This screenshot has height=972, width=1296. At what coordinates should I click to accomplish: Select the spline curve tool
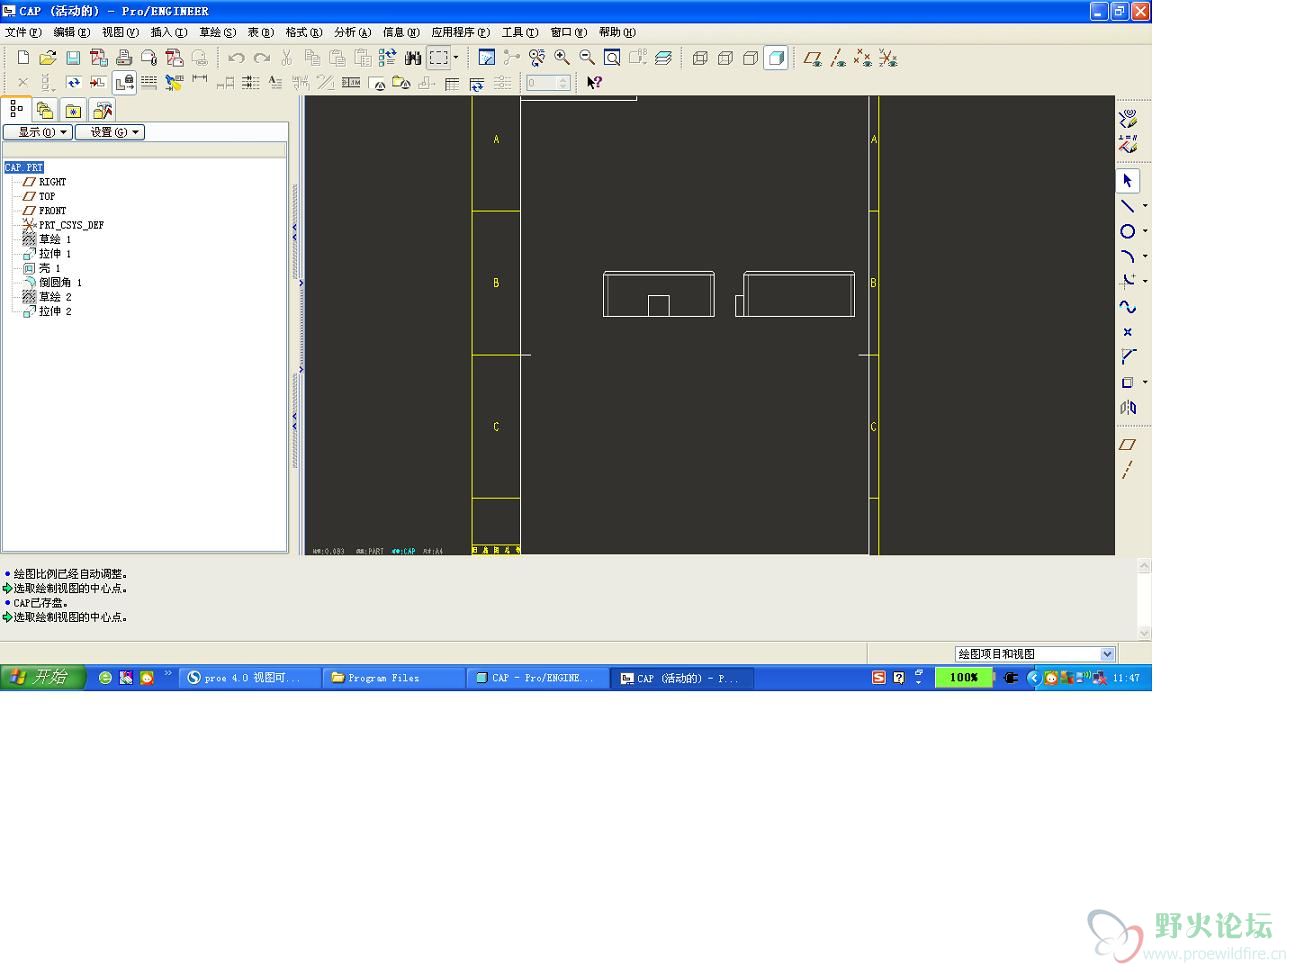click(x=1127, y=307)
